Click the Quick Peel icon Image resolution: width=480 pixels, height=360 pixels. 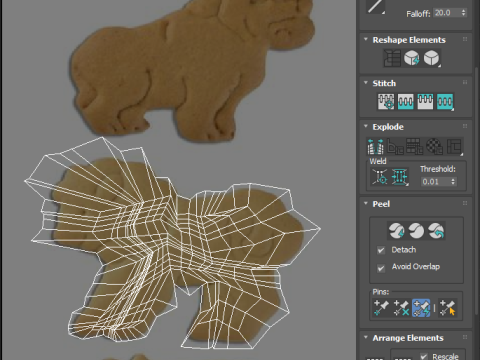pyautogui.click(x=396, y=231)
